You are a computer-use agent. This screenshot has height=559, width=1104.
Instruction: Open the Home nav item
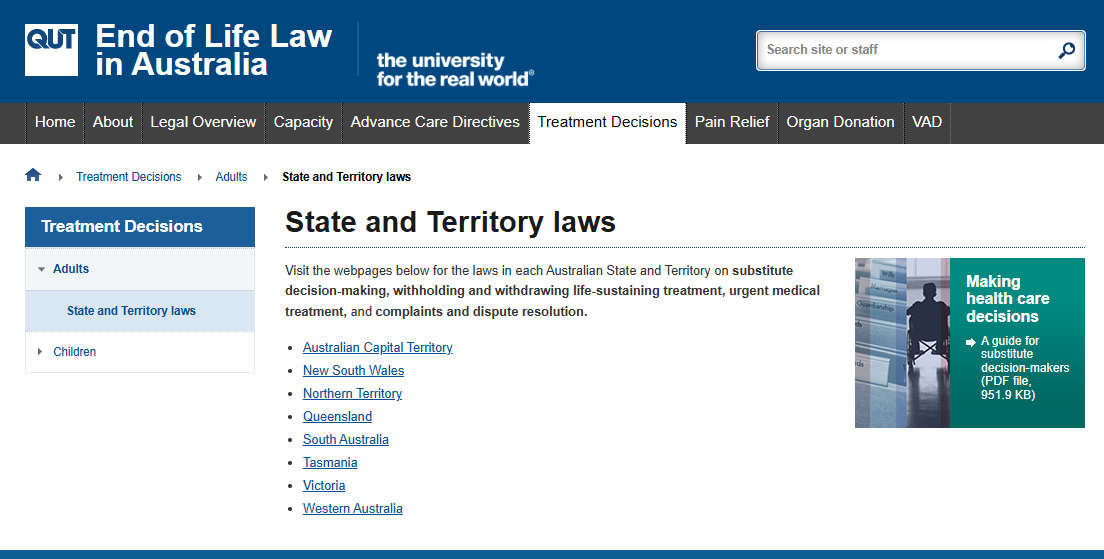click(55, 123)
